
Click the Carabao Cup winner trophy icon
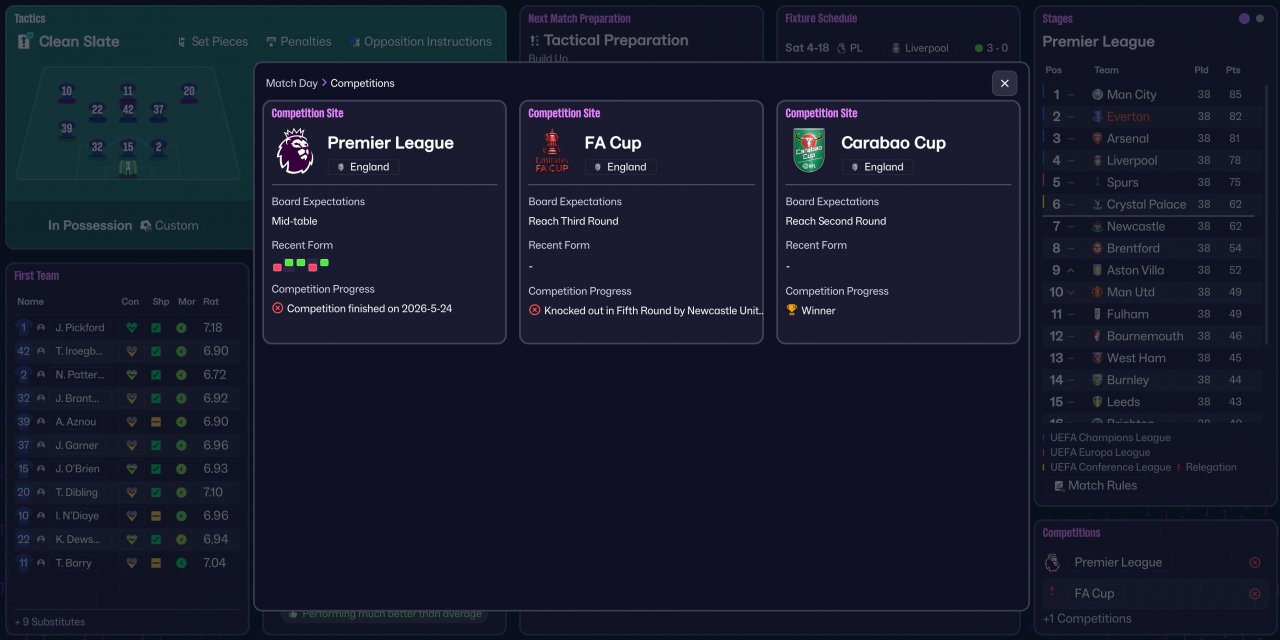tap(792, 311)
